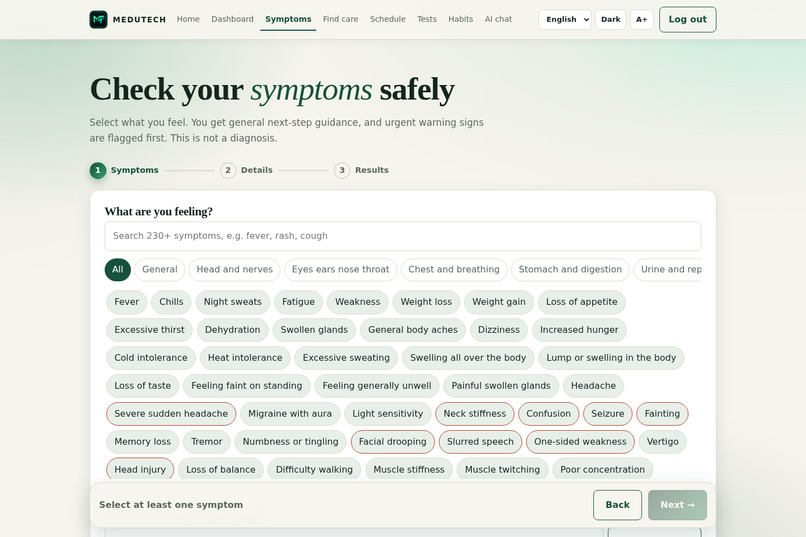
Task: Select the All category filter
Action: pos(118,269)
